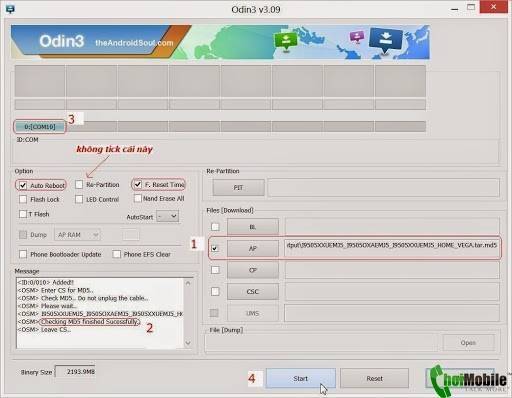Enable the Re-Partition checkbox
The height and width of the screenshot is (398, 512).
(x=79, y=184)
